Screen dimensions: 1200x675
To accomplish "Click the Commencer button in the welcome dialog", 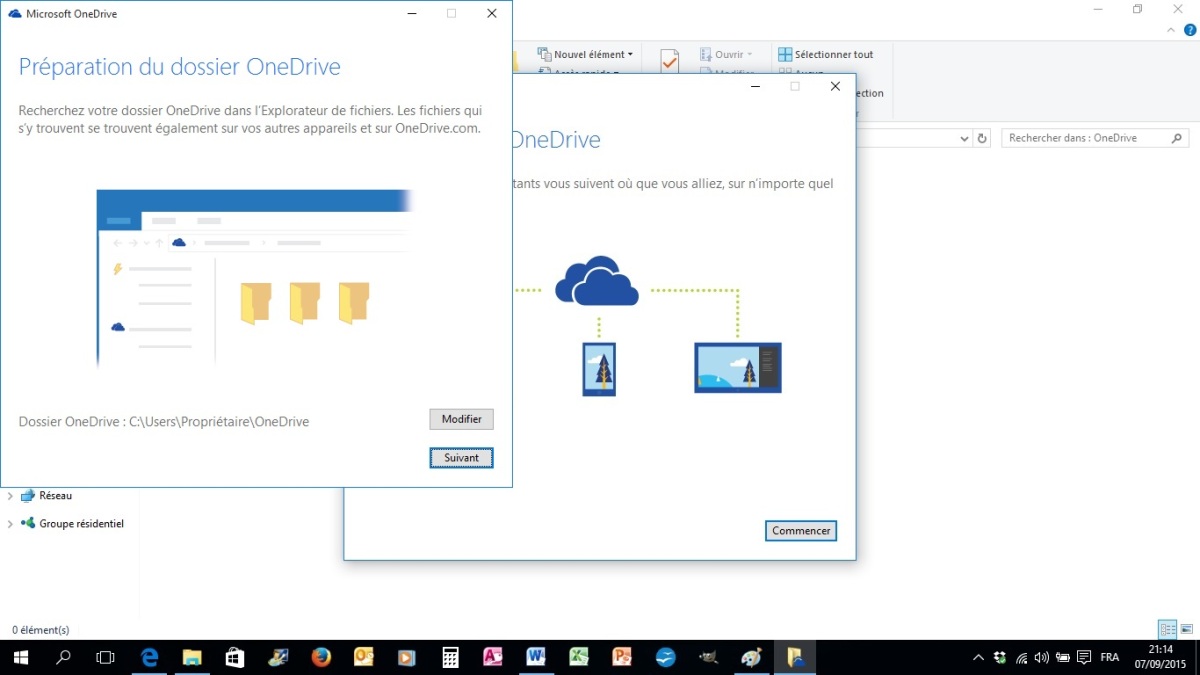I will [x=801, y=531].
